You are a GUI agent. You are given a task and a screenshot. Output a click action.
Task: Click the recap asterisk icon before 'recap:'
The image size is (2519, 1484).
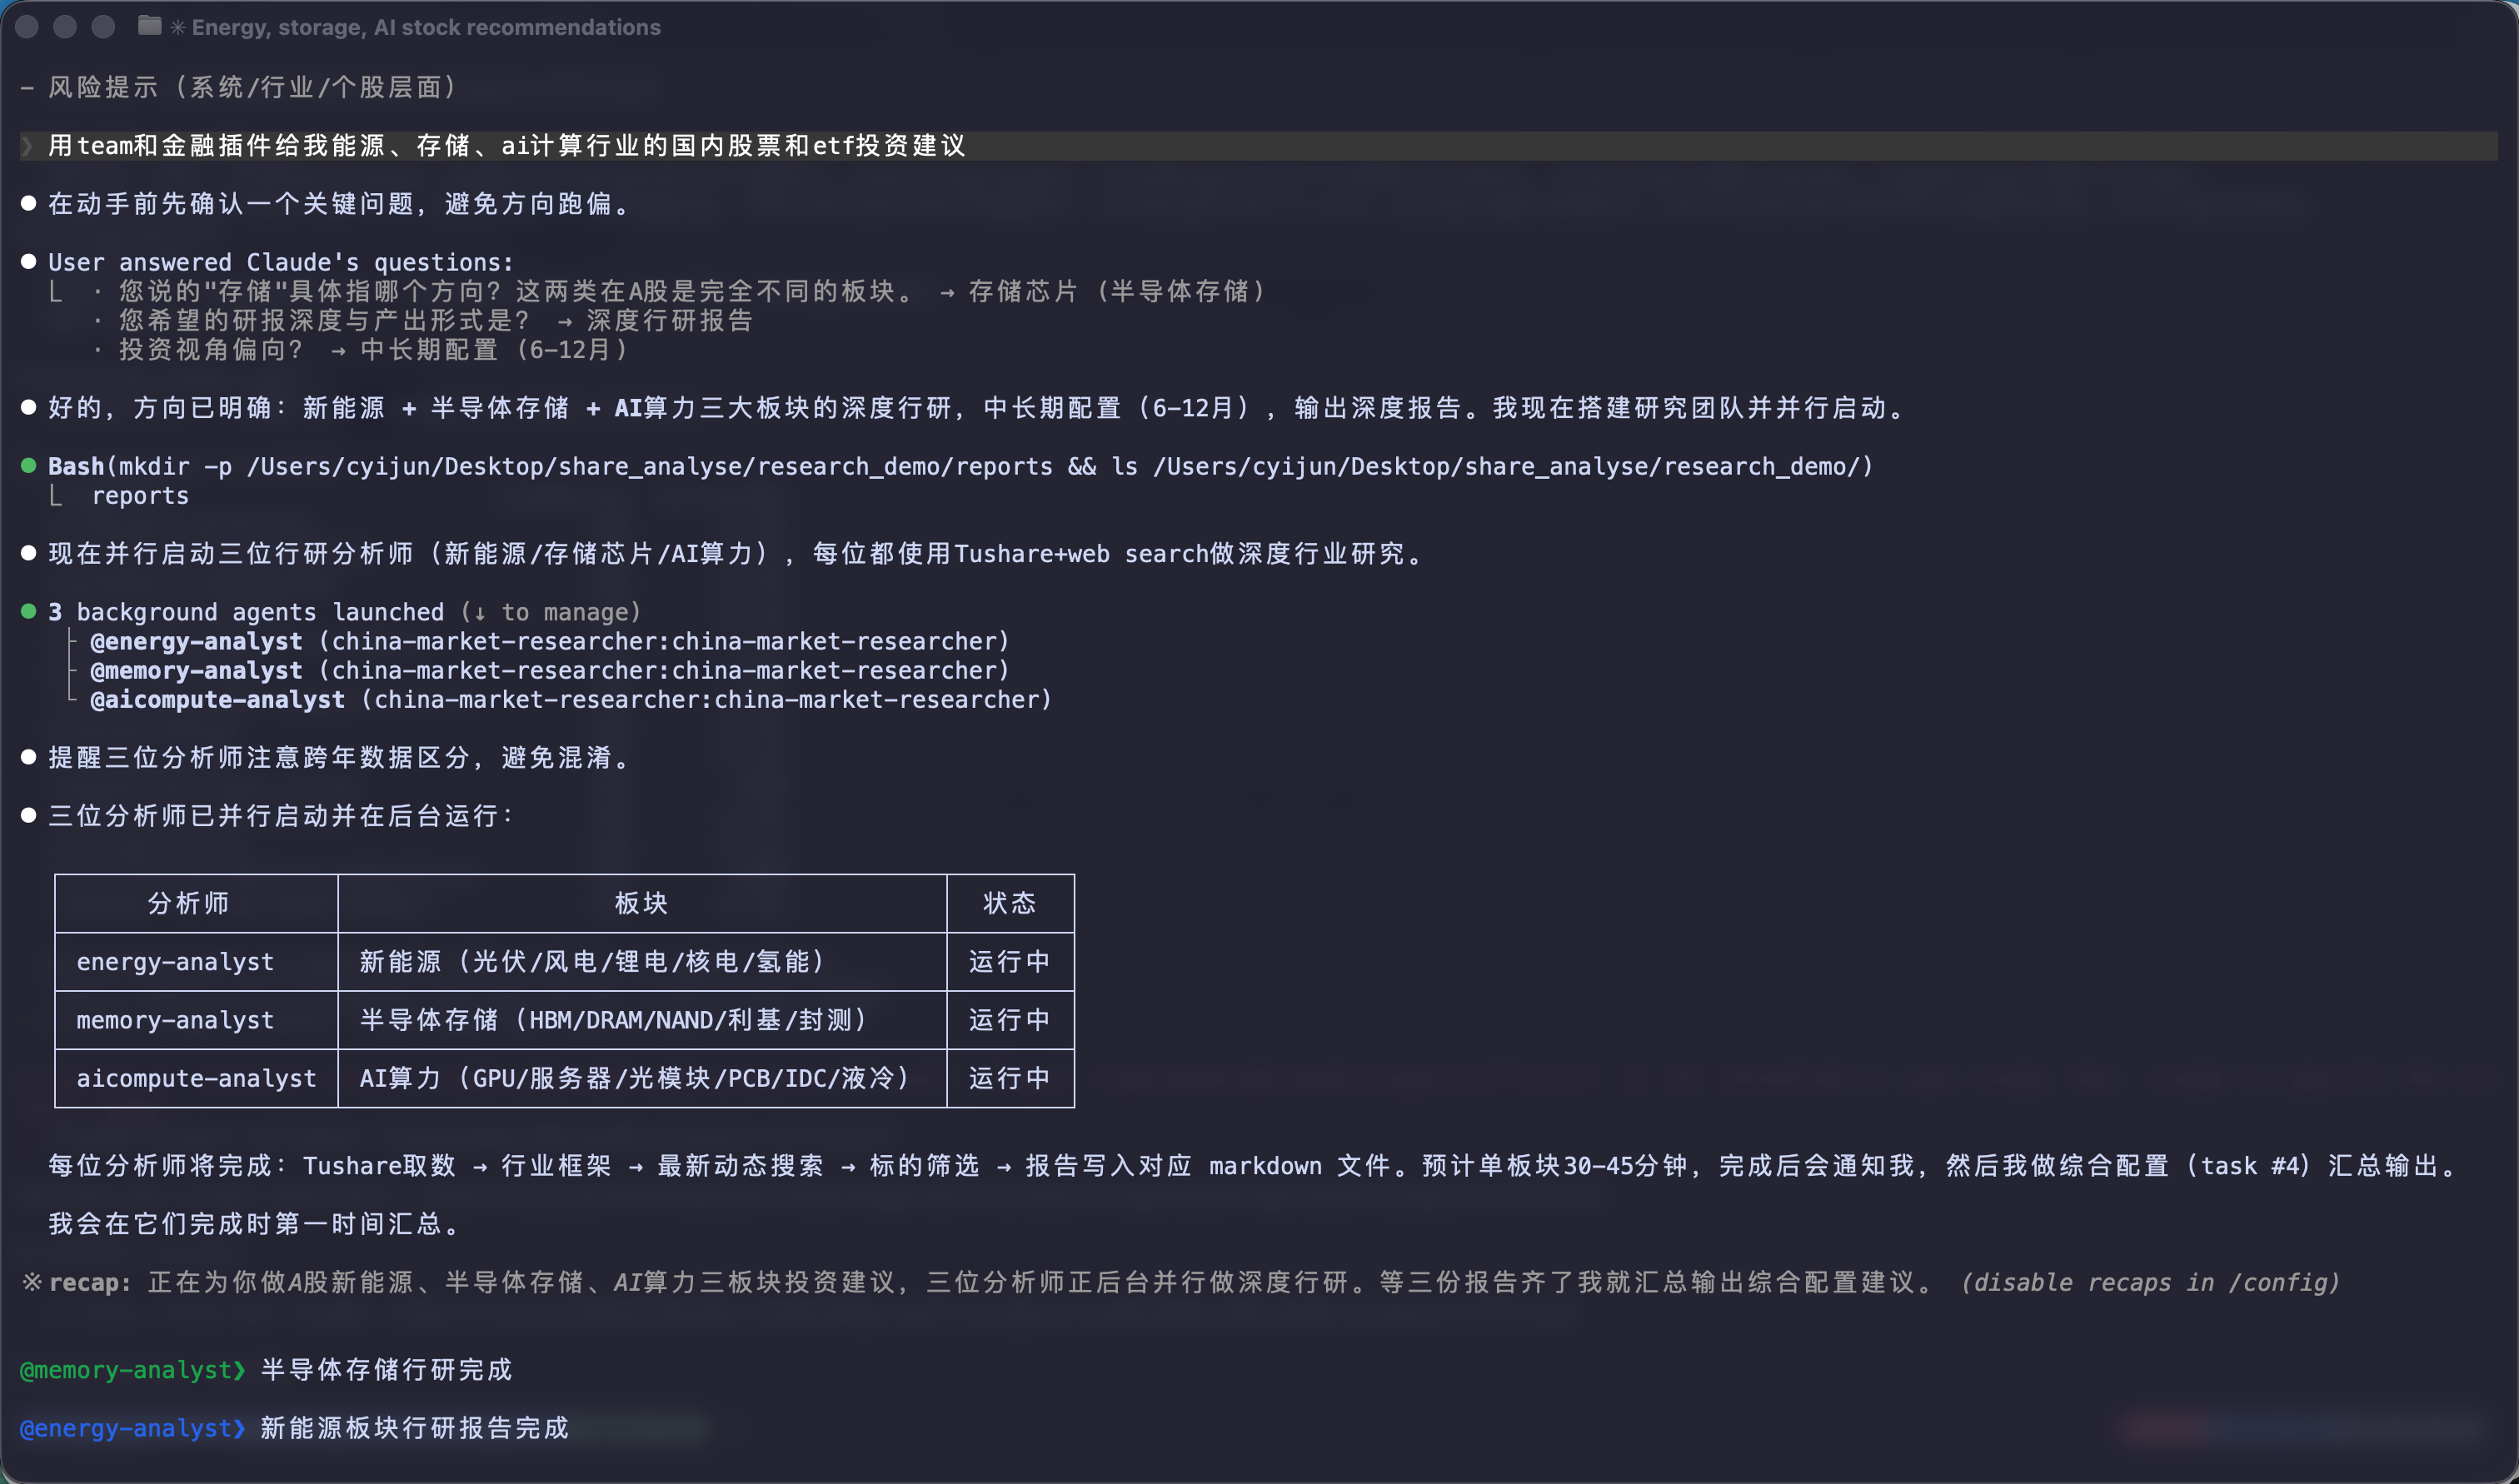[x=32, y=1282]
